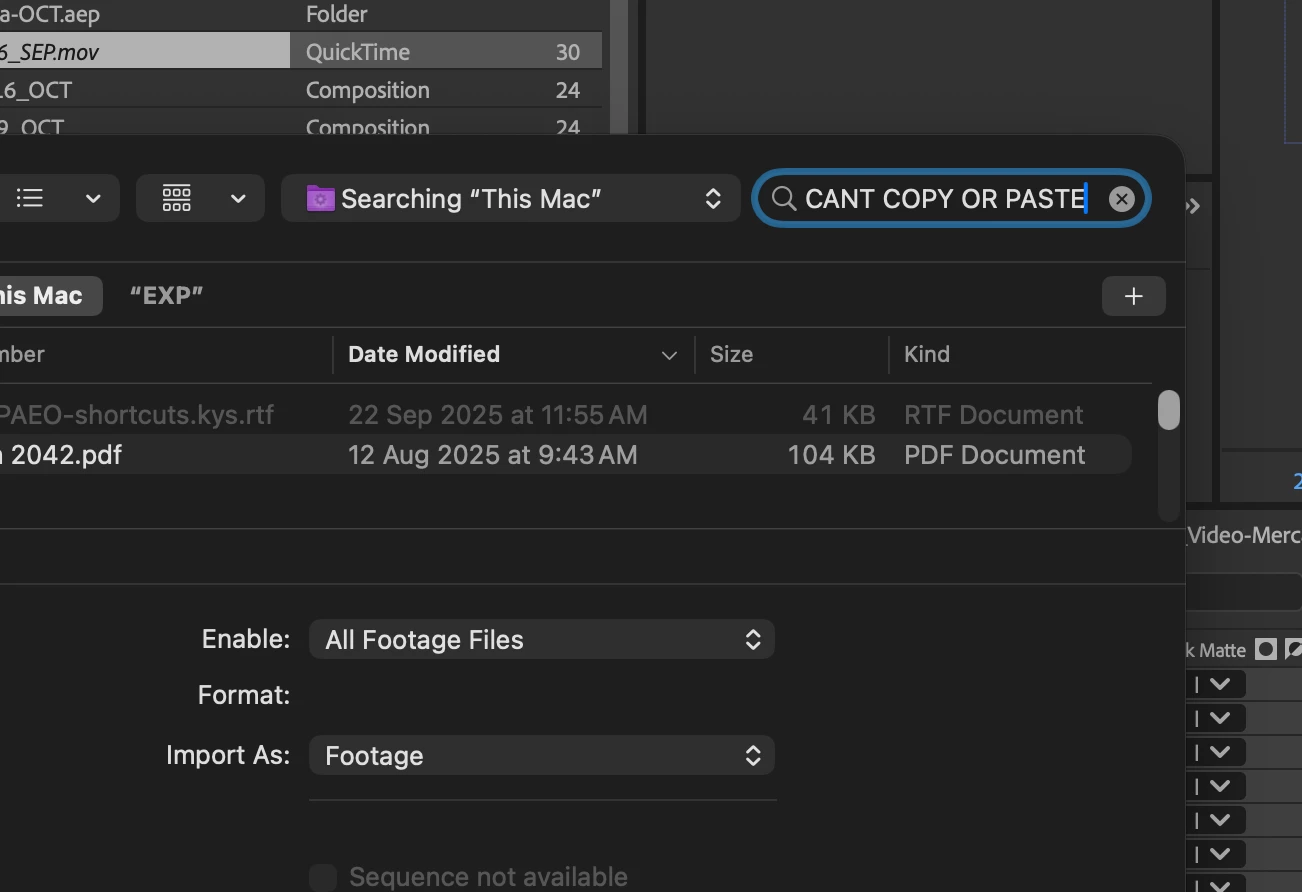This screenshot has width=1302, height=892.
Task: Select the 2042.pdf file row
Action: pos(565,455)
